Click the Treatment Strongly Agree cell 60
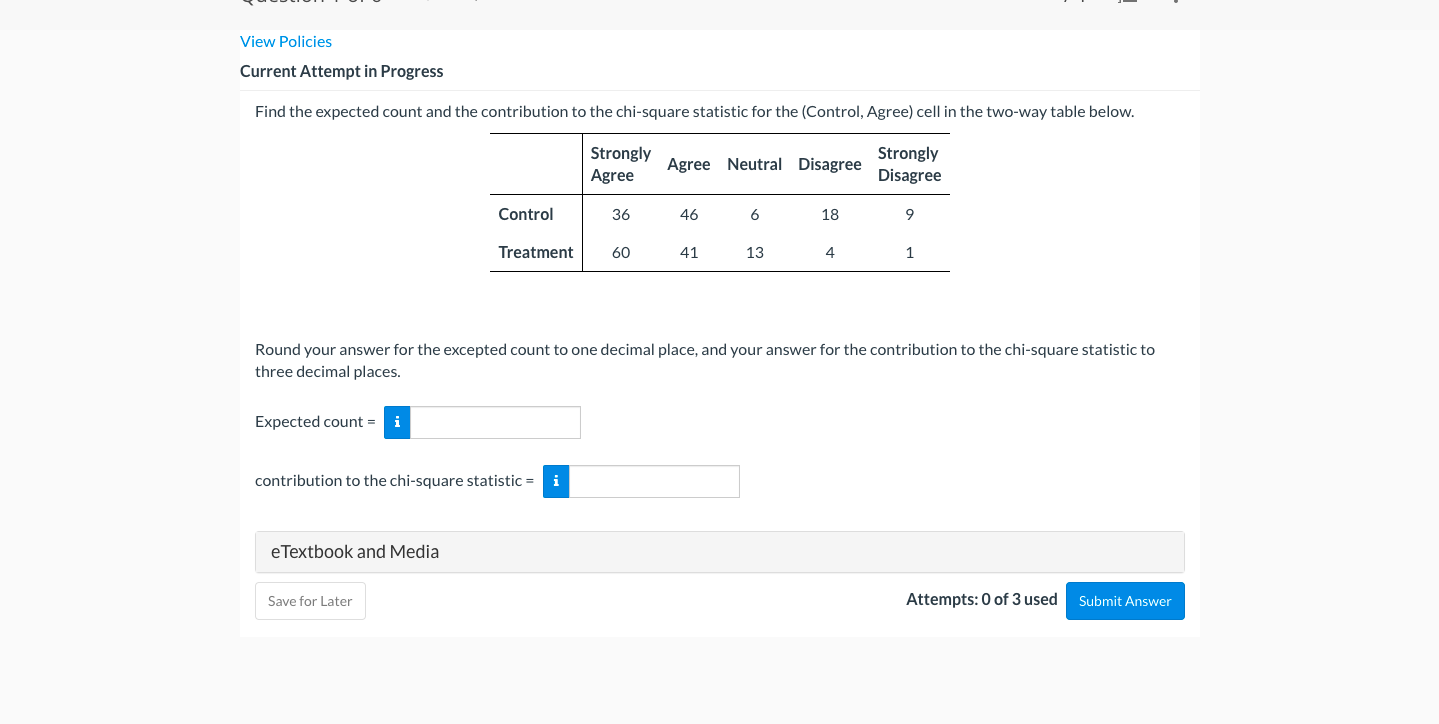 pos(621,252)
